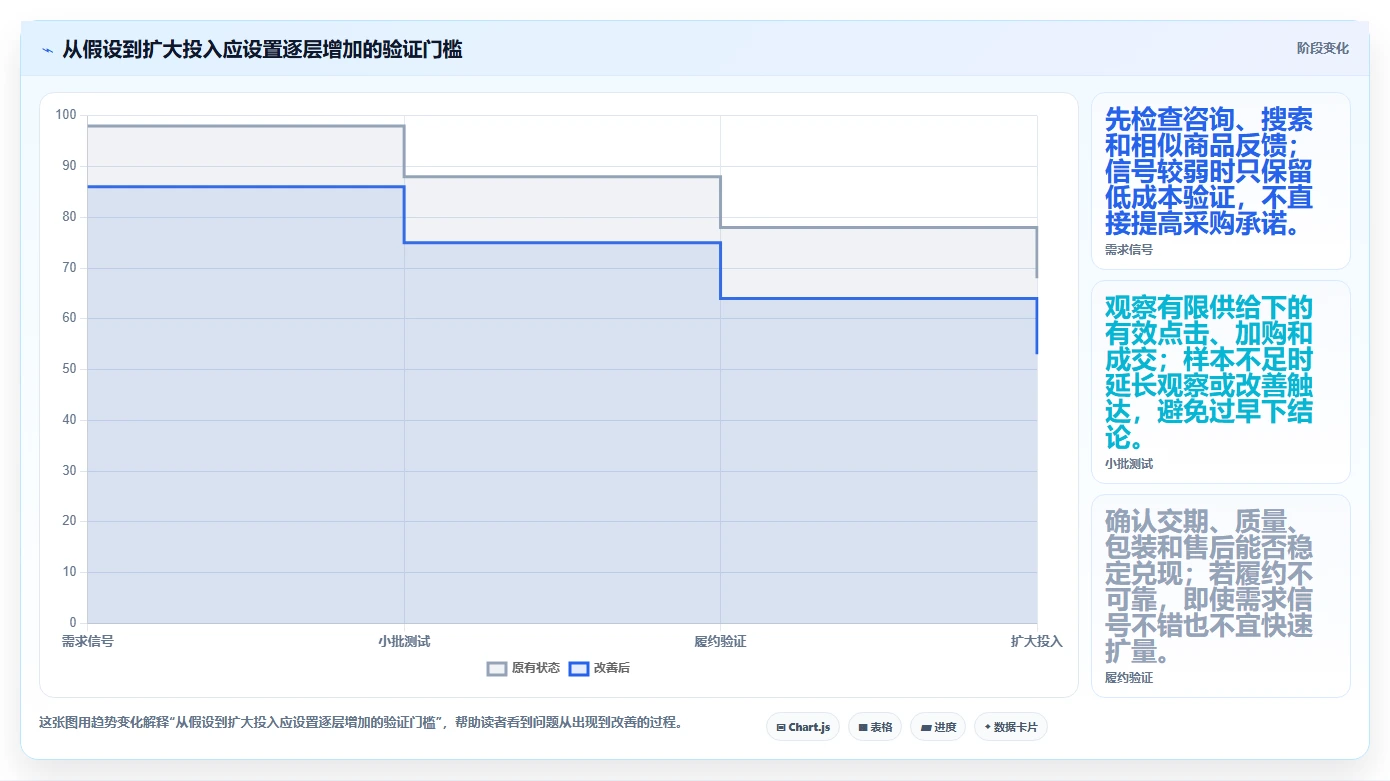
Task: Click the lightning icon beside the title
Action: point(47,50)
